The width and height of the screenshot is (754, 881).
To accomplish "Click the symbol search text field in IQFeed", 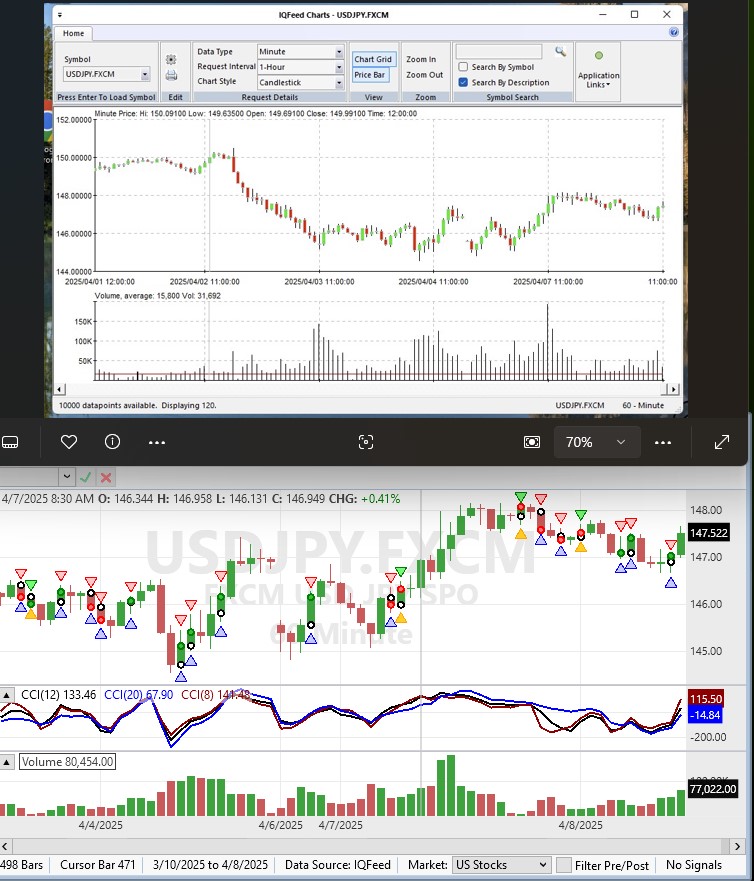I will pyautogui.click(x=499, y=52).
